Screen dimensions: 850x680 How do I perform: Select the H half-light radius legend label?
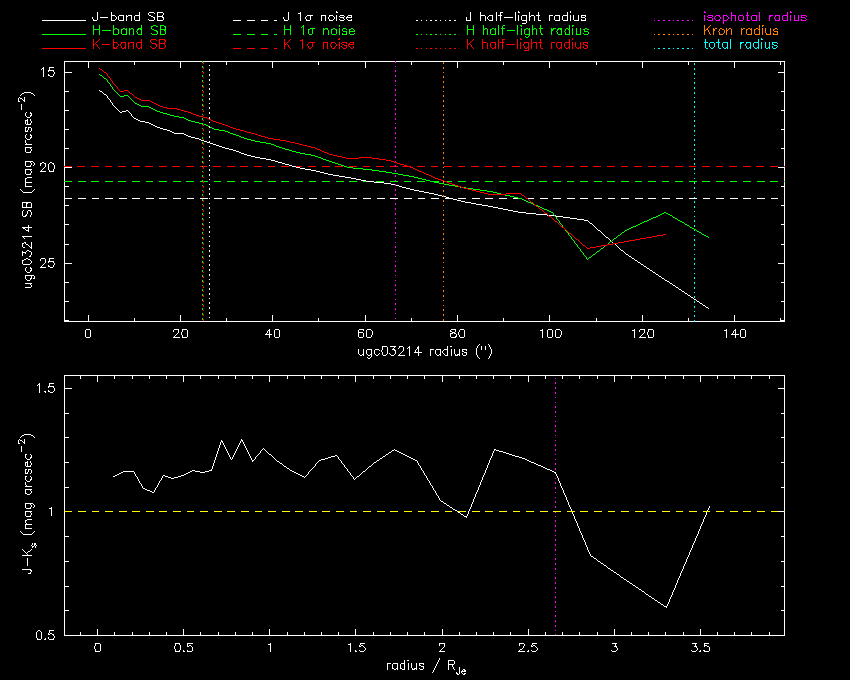tap(526, 32)
